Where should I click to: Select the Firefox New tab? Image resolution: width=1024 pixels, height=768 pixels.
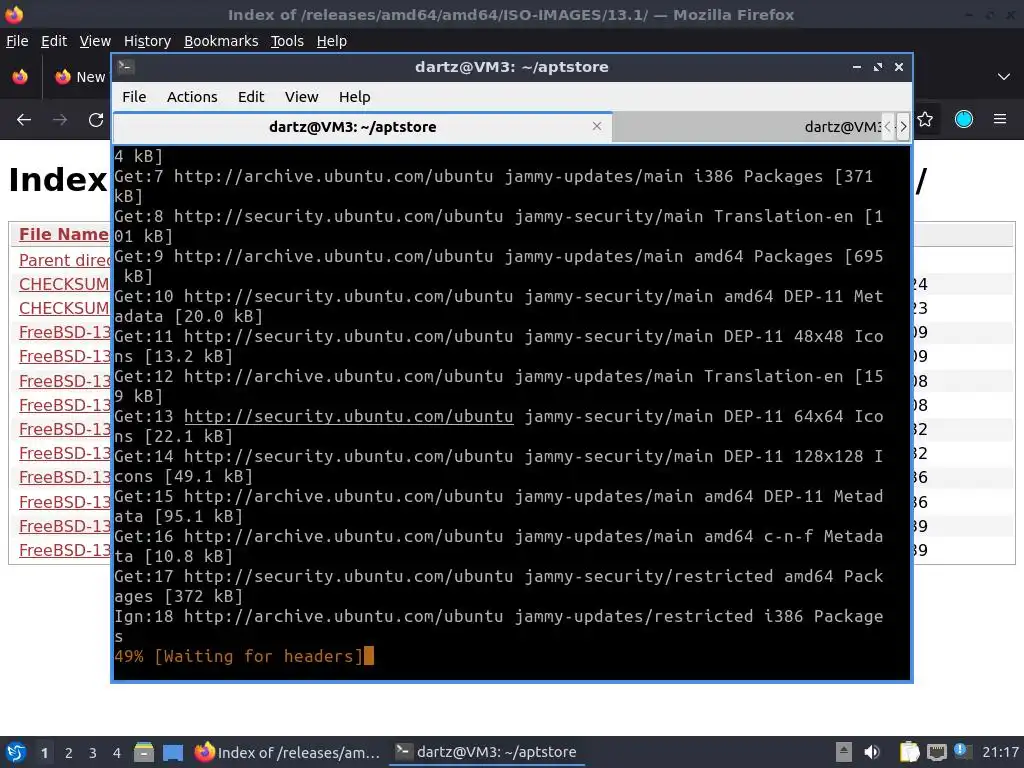(78, 77)
